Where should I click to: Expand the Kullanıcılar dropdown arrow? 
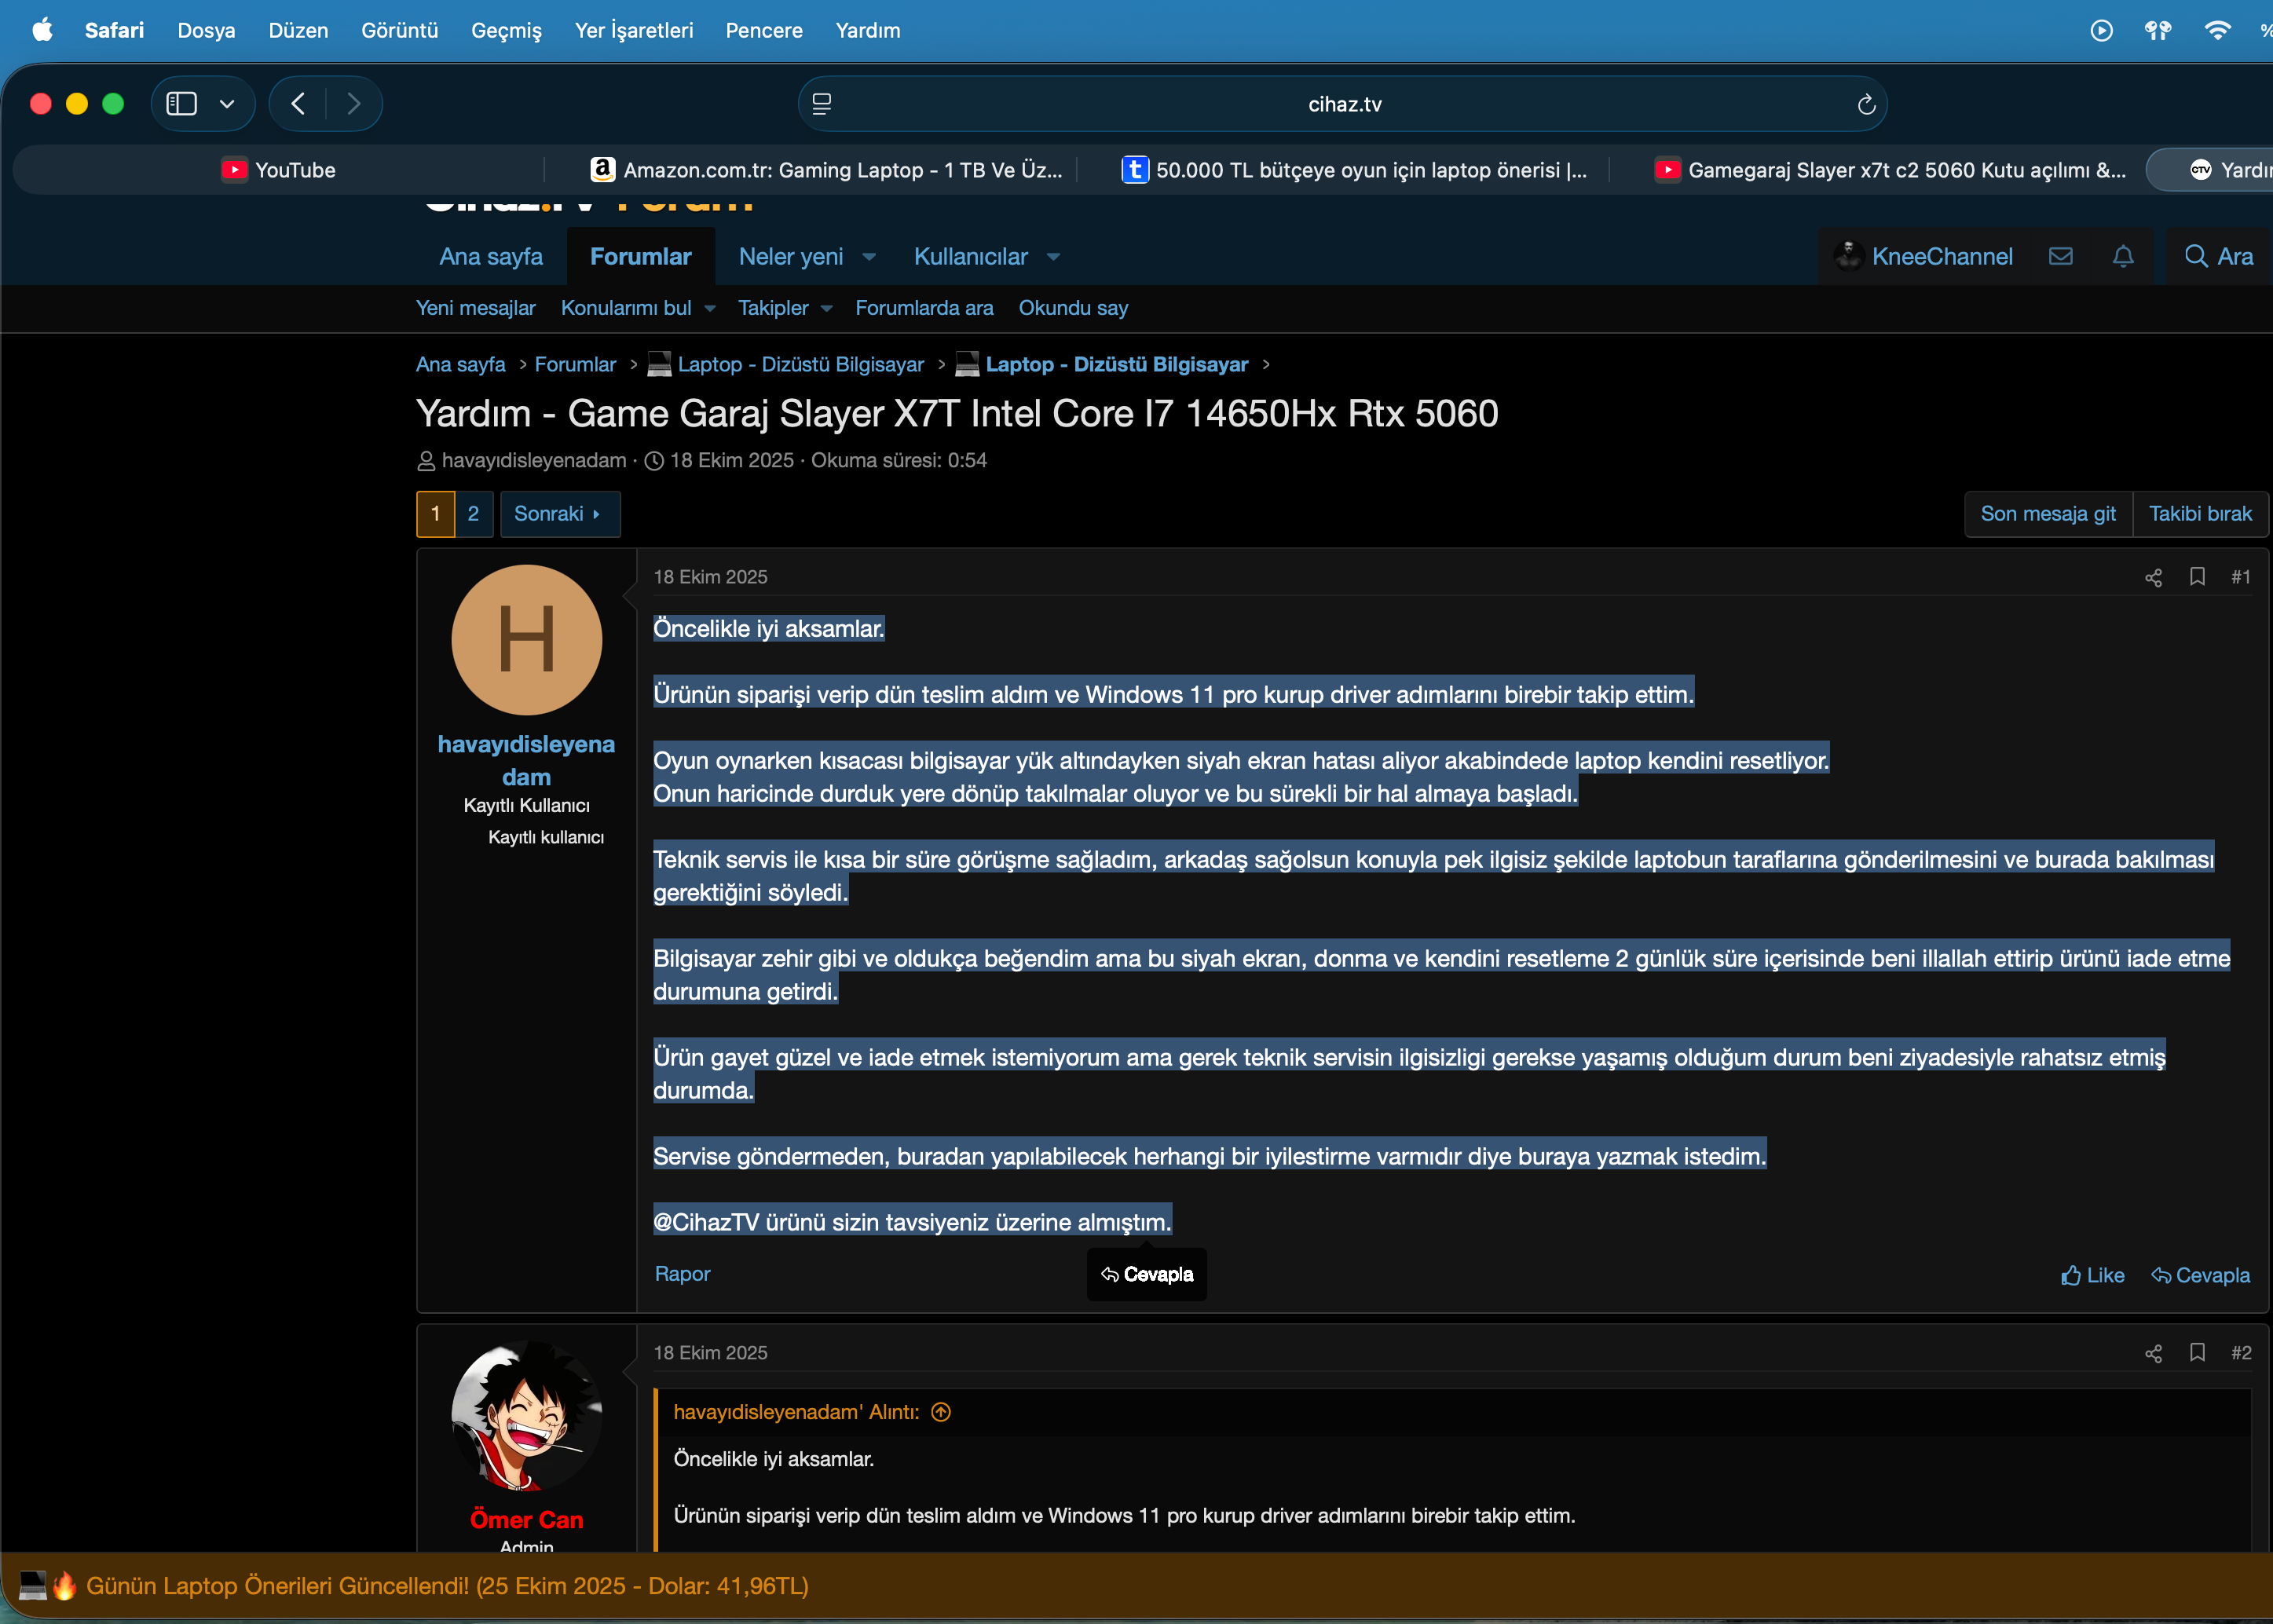tap(1053, 257)
